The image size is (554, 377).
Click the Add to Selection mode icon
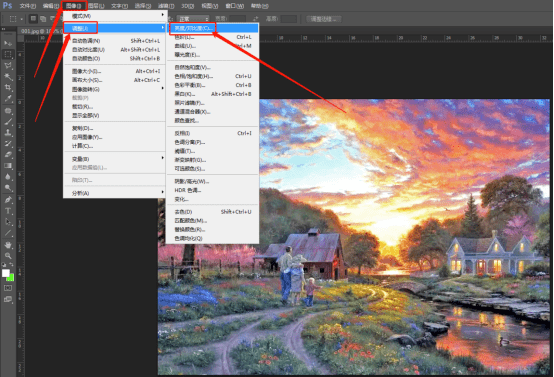(x=43, y=19)
